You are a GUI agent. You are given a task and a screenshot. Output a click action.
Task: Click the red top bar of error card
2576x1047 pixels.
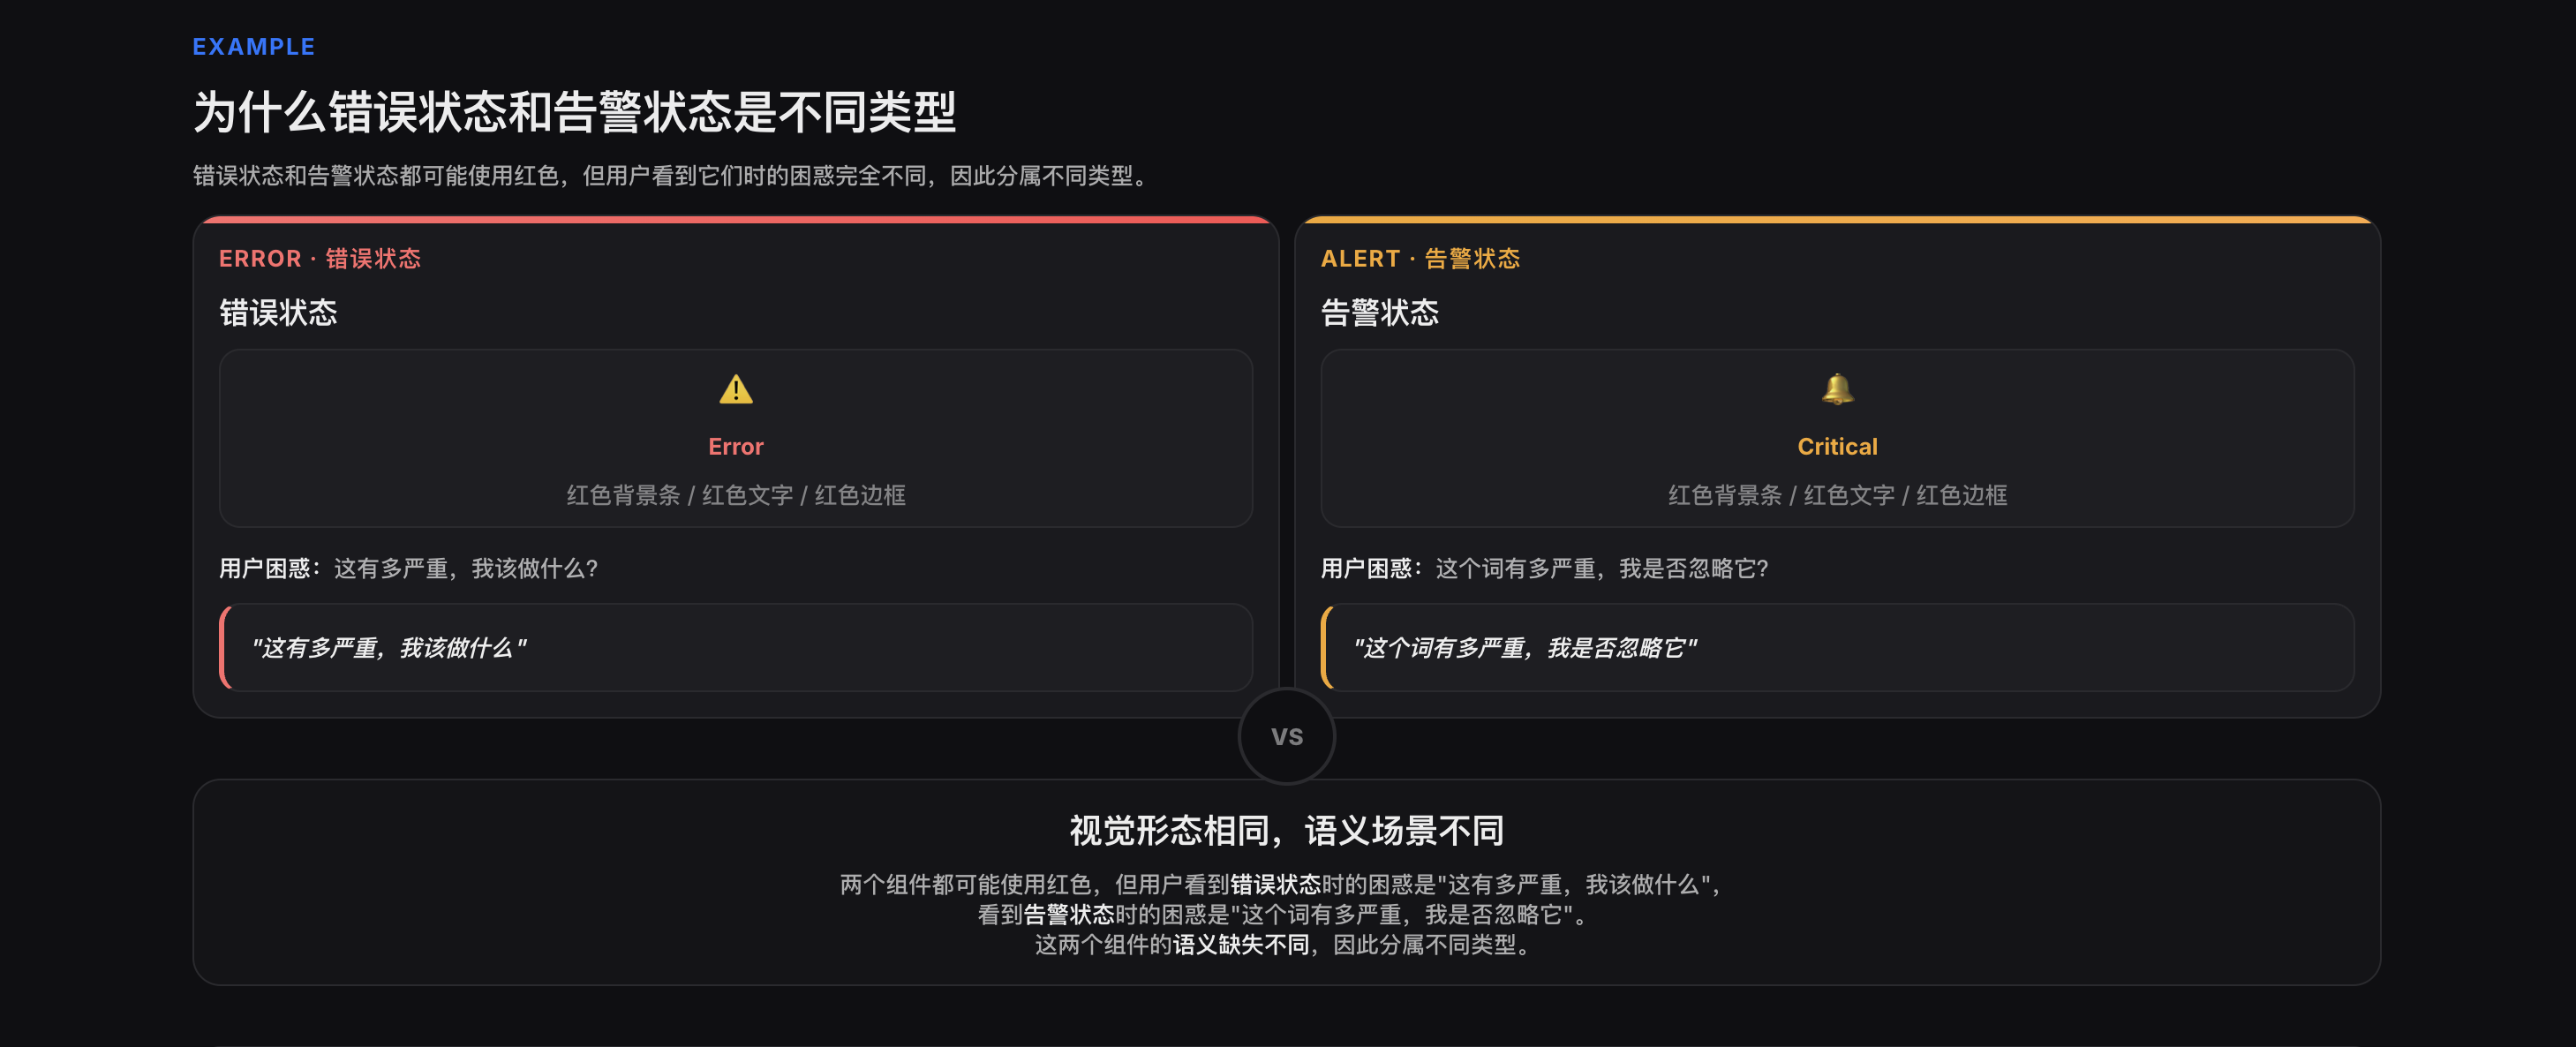[x=736, y=219]
